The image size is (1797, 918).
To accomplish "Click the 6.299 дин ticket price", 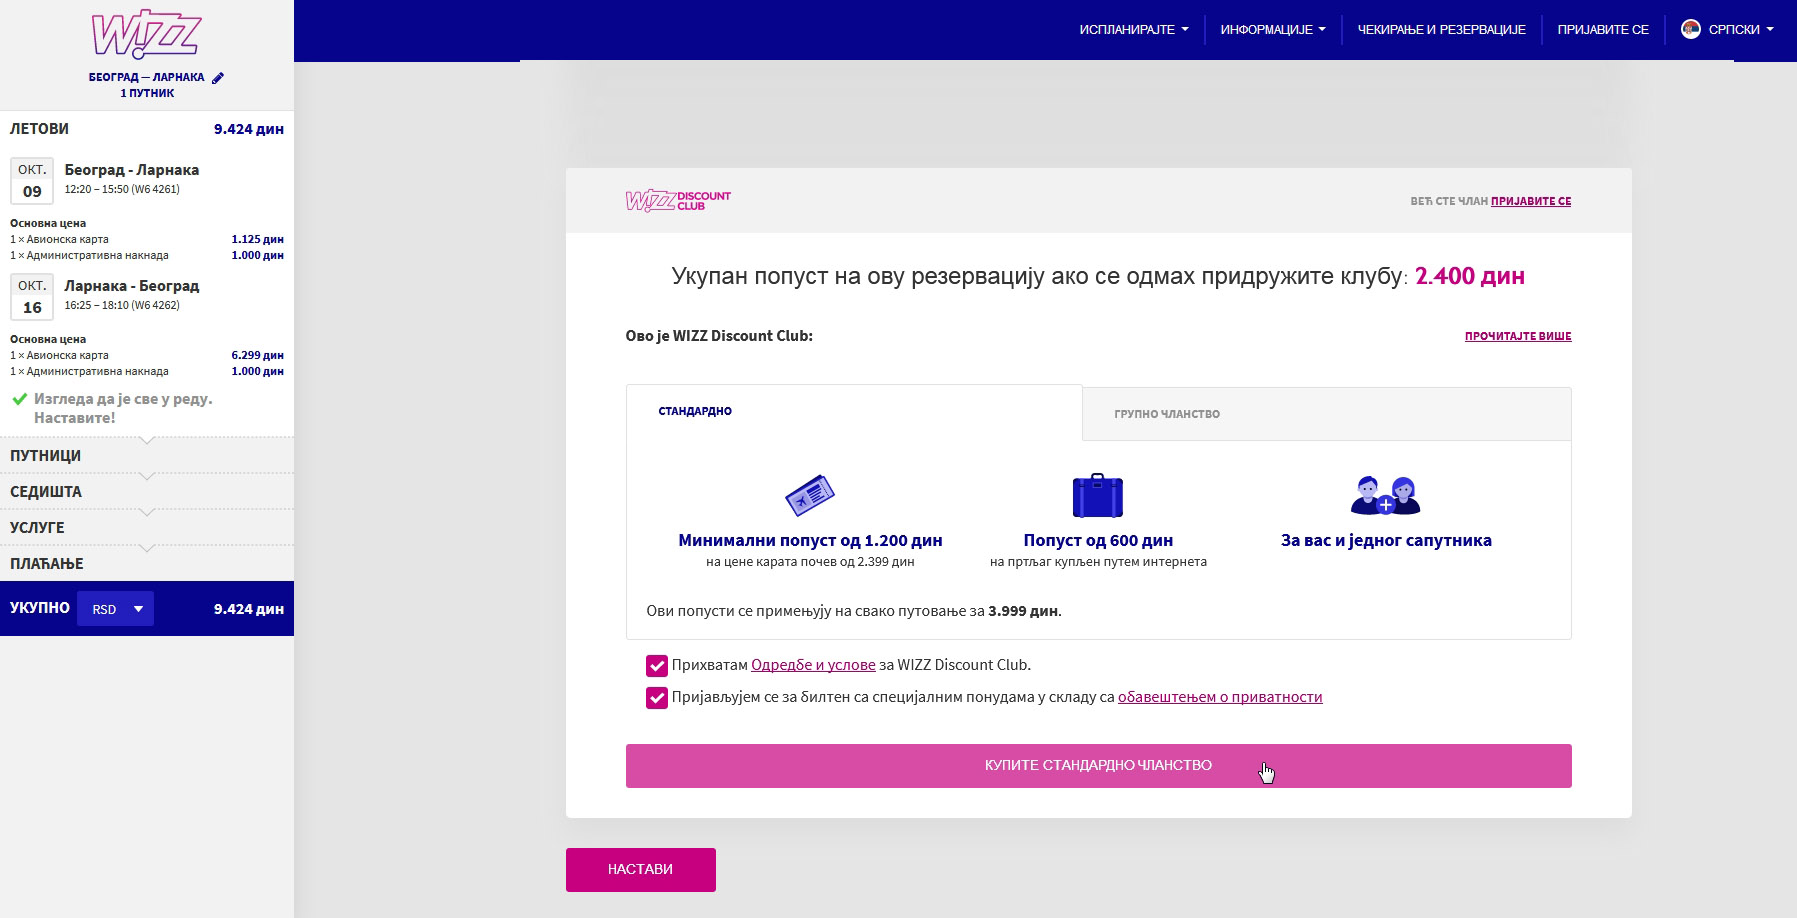I will click(x=257, y=355).
